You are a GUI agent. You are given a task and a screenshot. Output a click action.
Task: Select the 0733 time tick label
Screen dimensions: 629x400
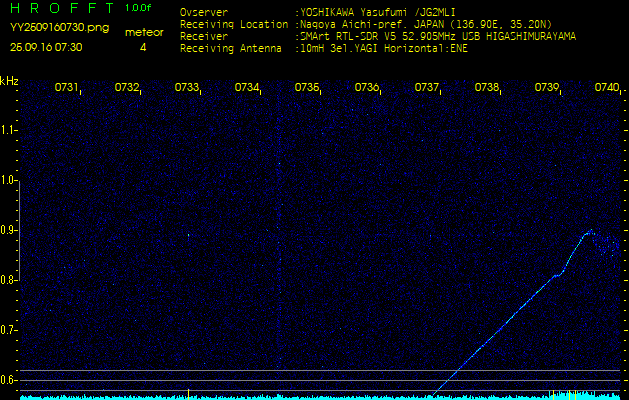187,88
